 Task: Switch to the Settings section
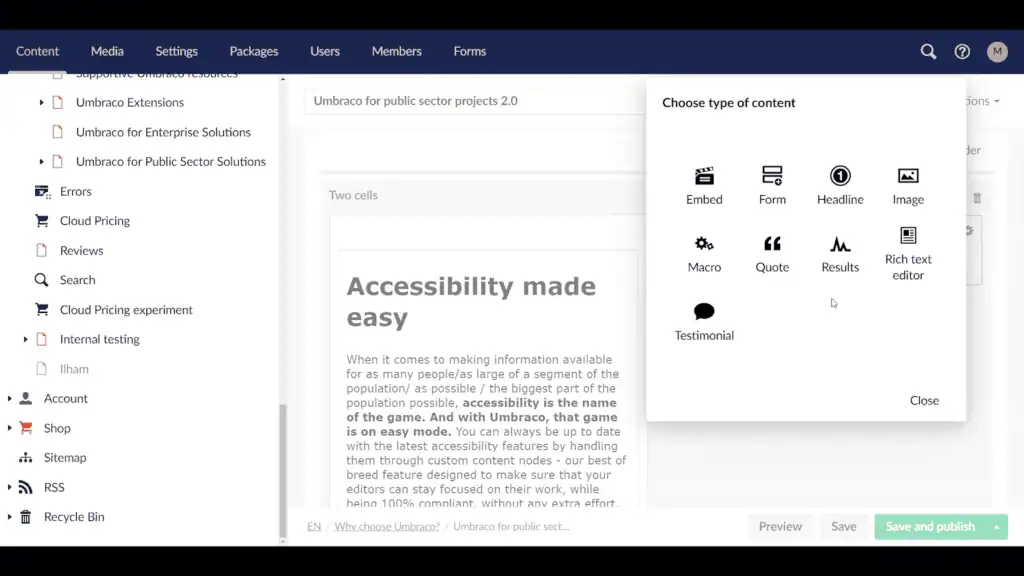pos(176,51)
